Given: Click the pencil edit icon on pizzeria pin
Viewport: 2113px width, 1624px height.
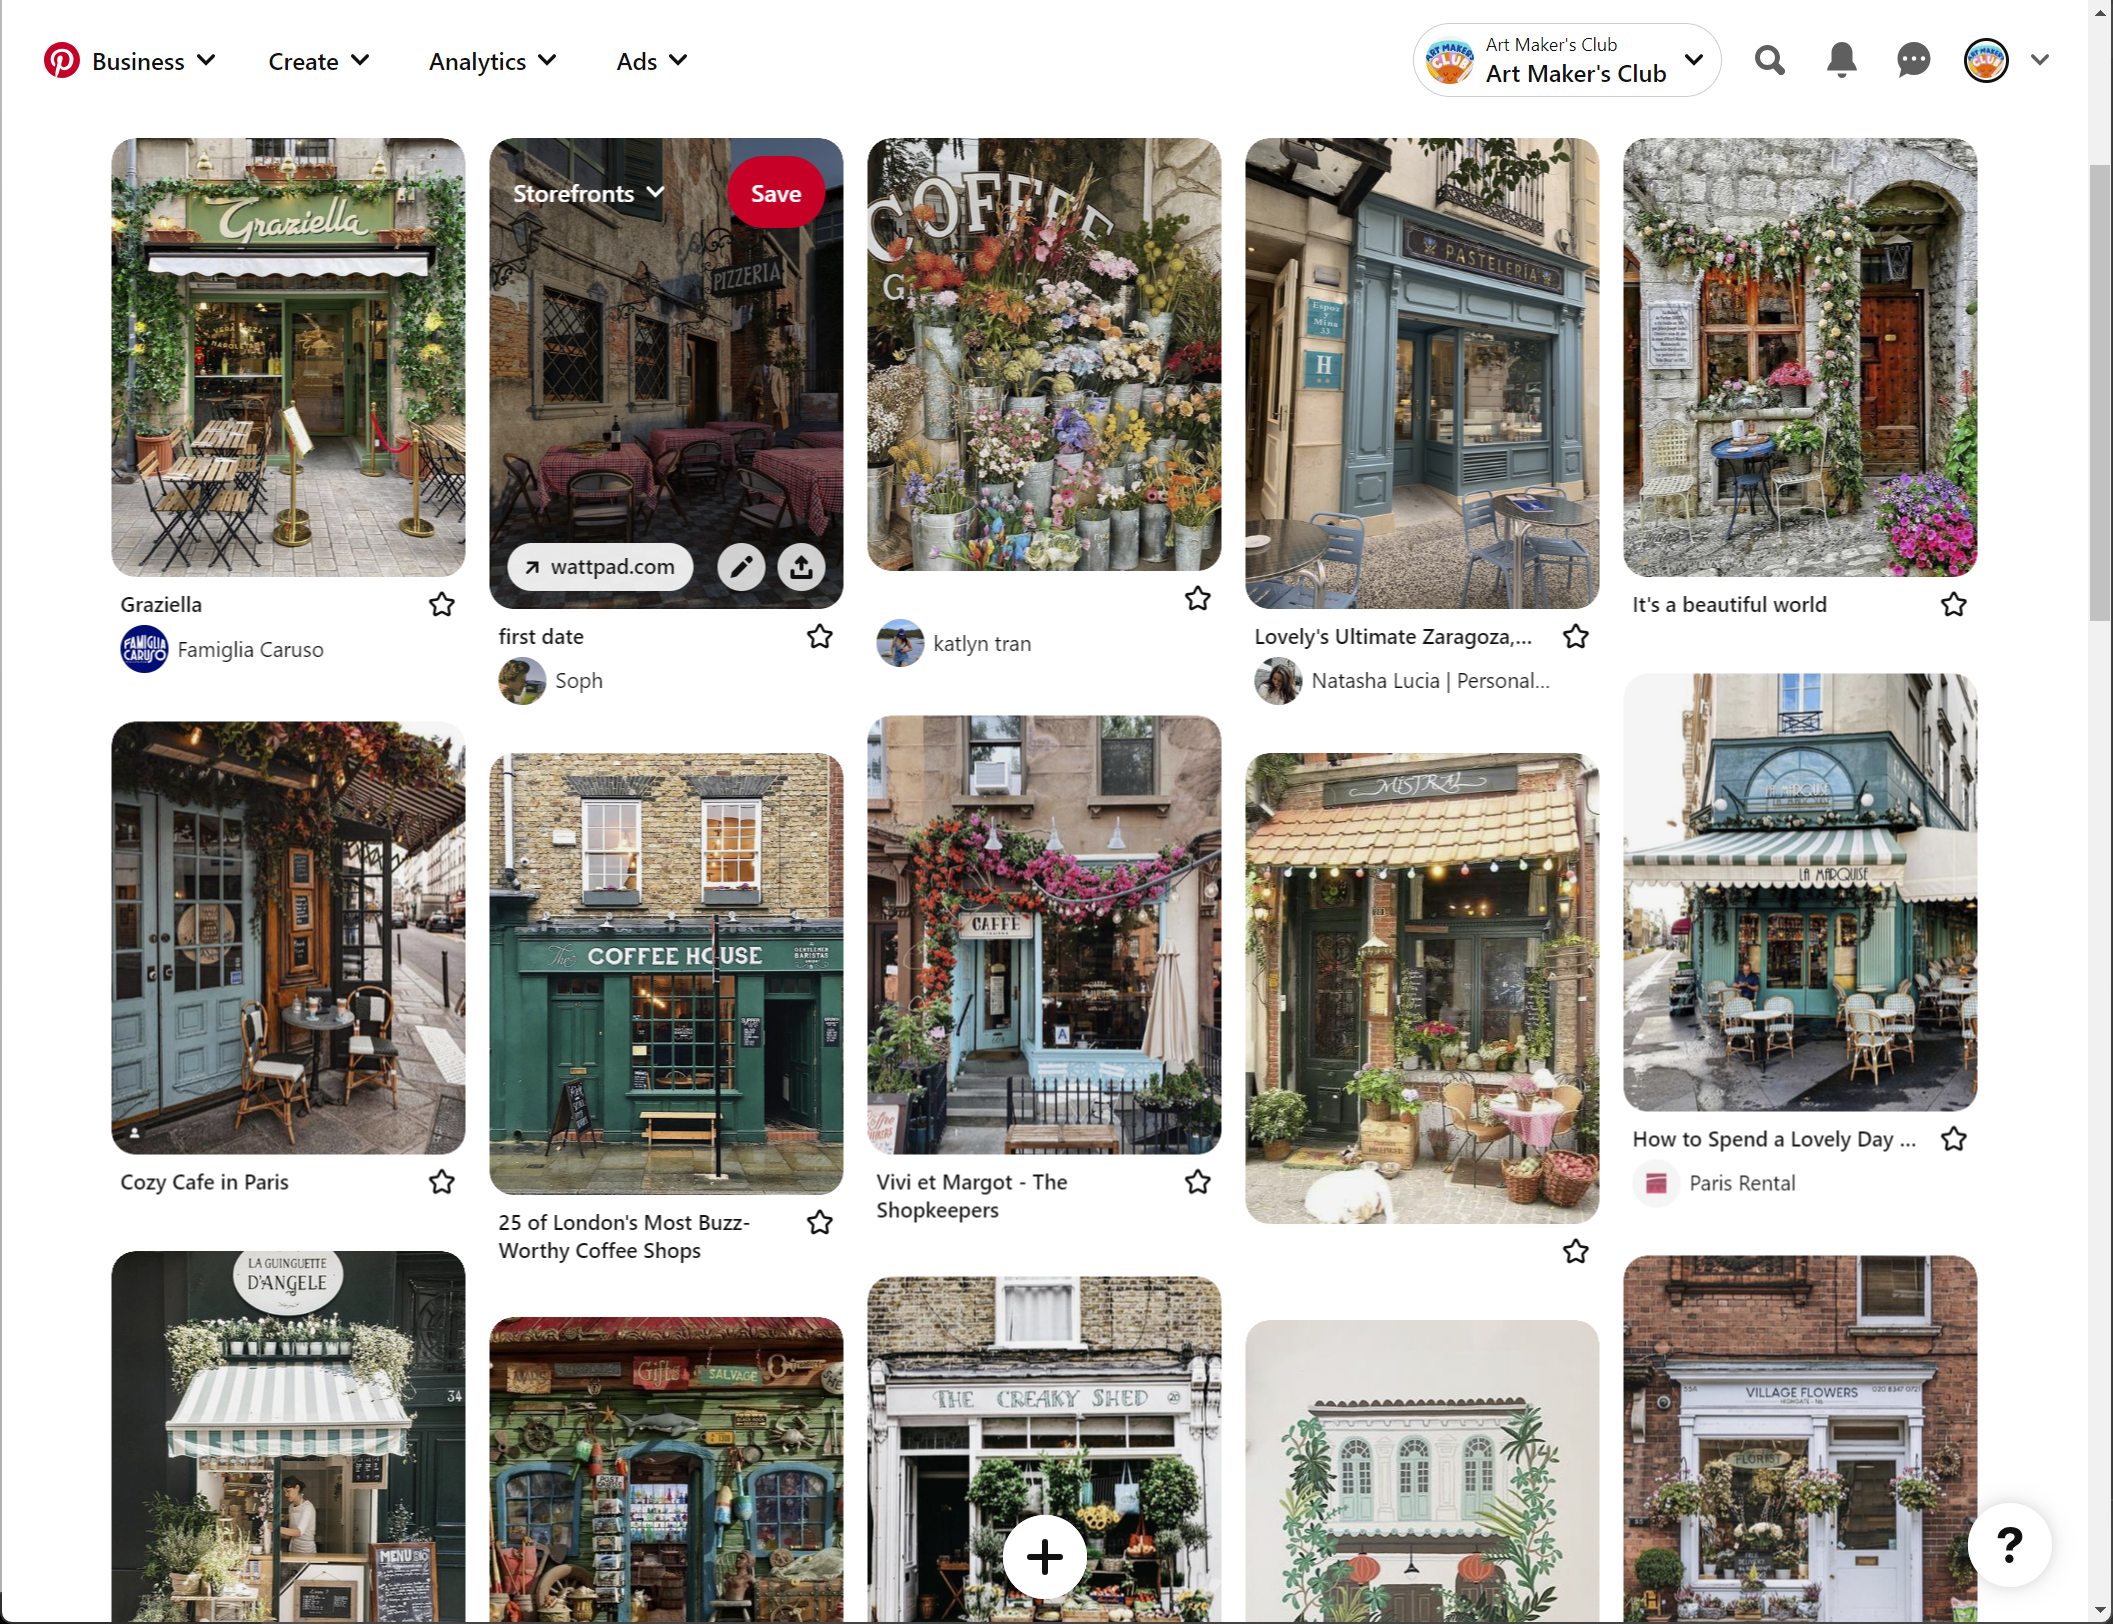Looking at the screenshot, I should (x=741, y=567).
